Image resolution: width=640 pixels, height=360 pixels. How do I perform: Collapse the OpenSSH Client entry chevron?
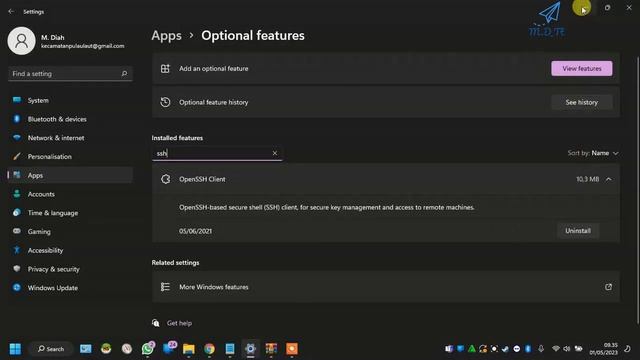click(x=609, y=179)
